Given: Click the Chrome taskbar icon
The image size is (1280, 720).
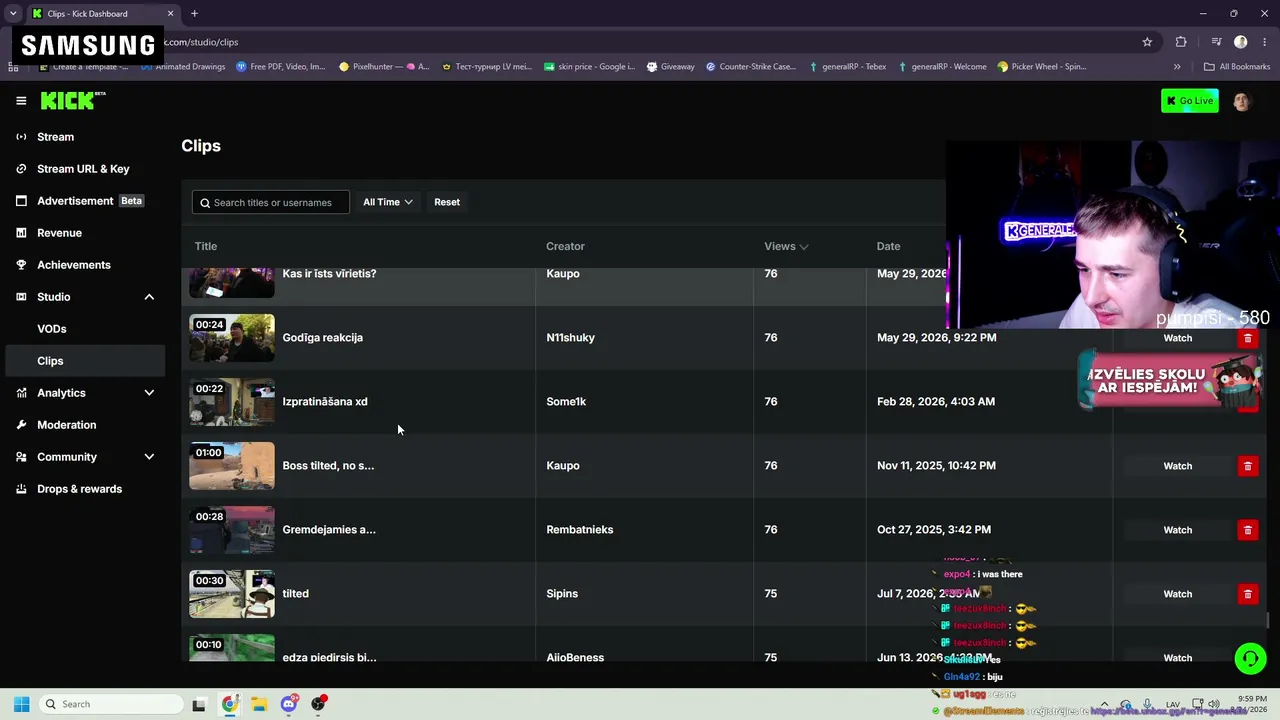Looking at the screenshot, I should [229, 704].
